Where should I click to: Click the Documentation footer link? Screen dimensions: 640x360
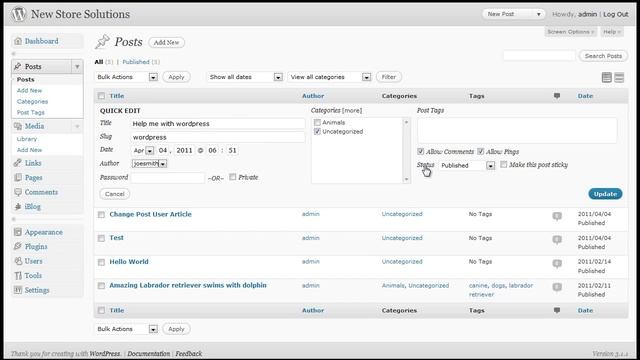click(149, 353)
